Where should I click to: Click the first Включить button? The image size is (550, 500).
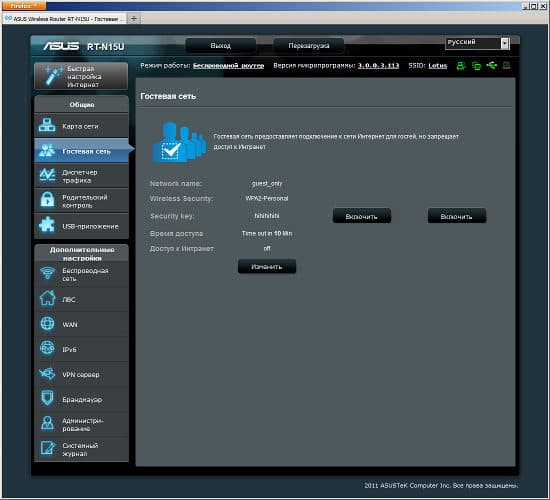click(x=362, y=216)
